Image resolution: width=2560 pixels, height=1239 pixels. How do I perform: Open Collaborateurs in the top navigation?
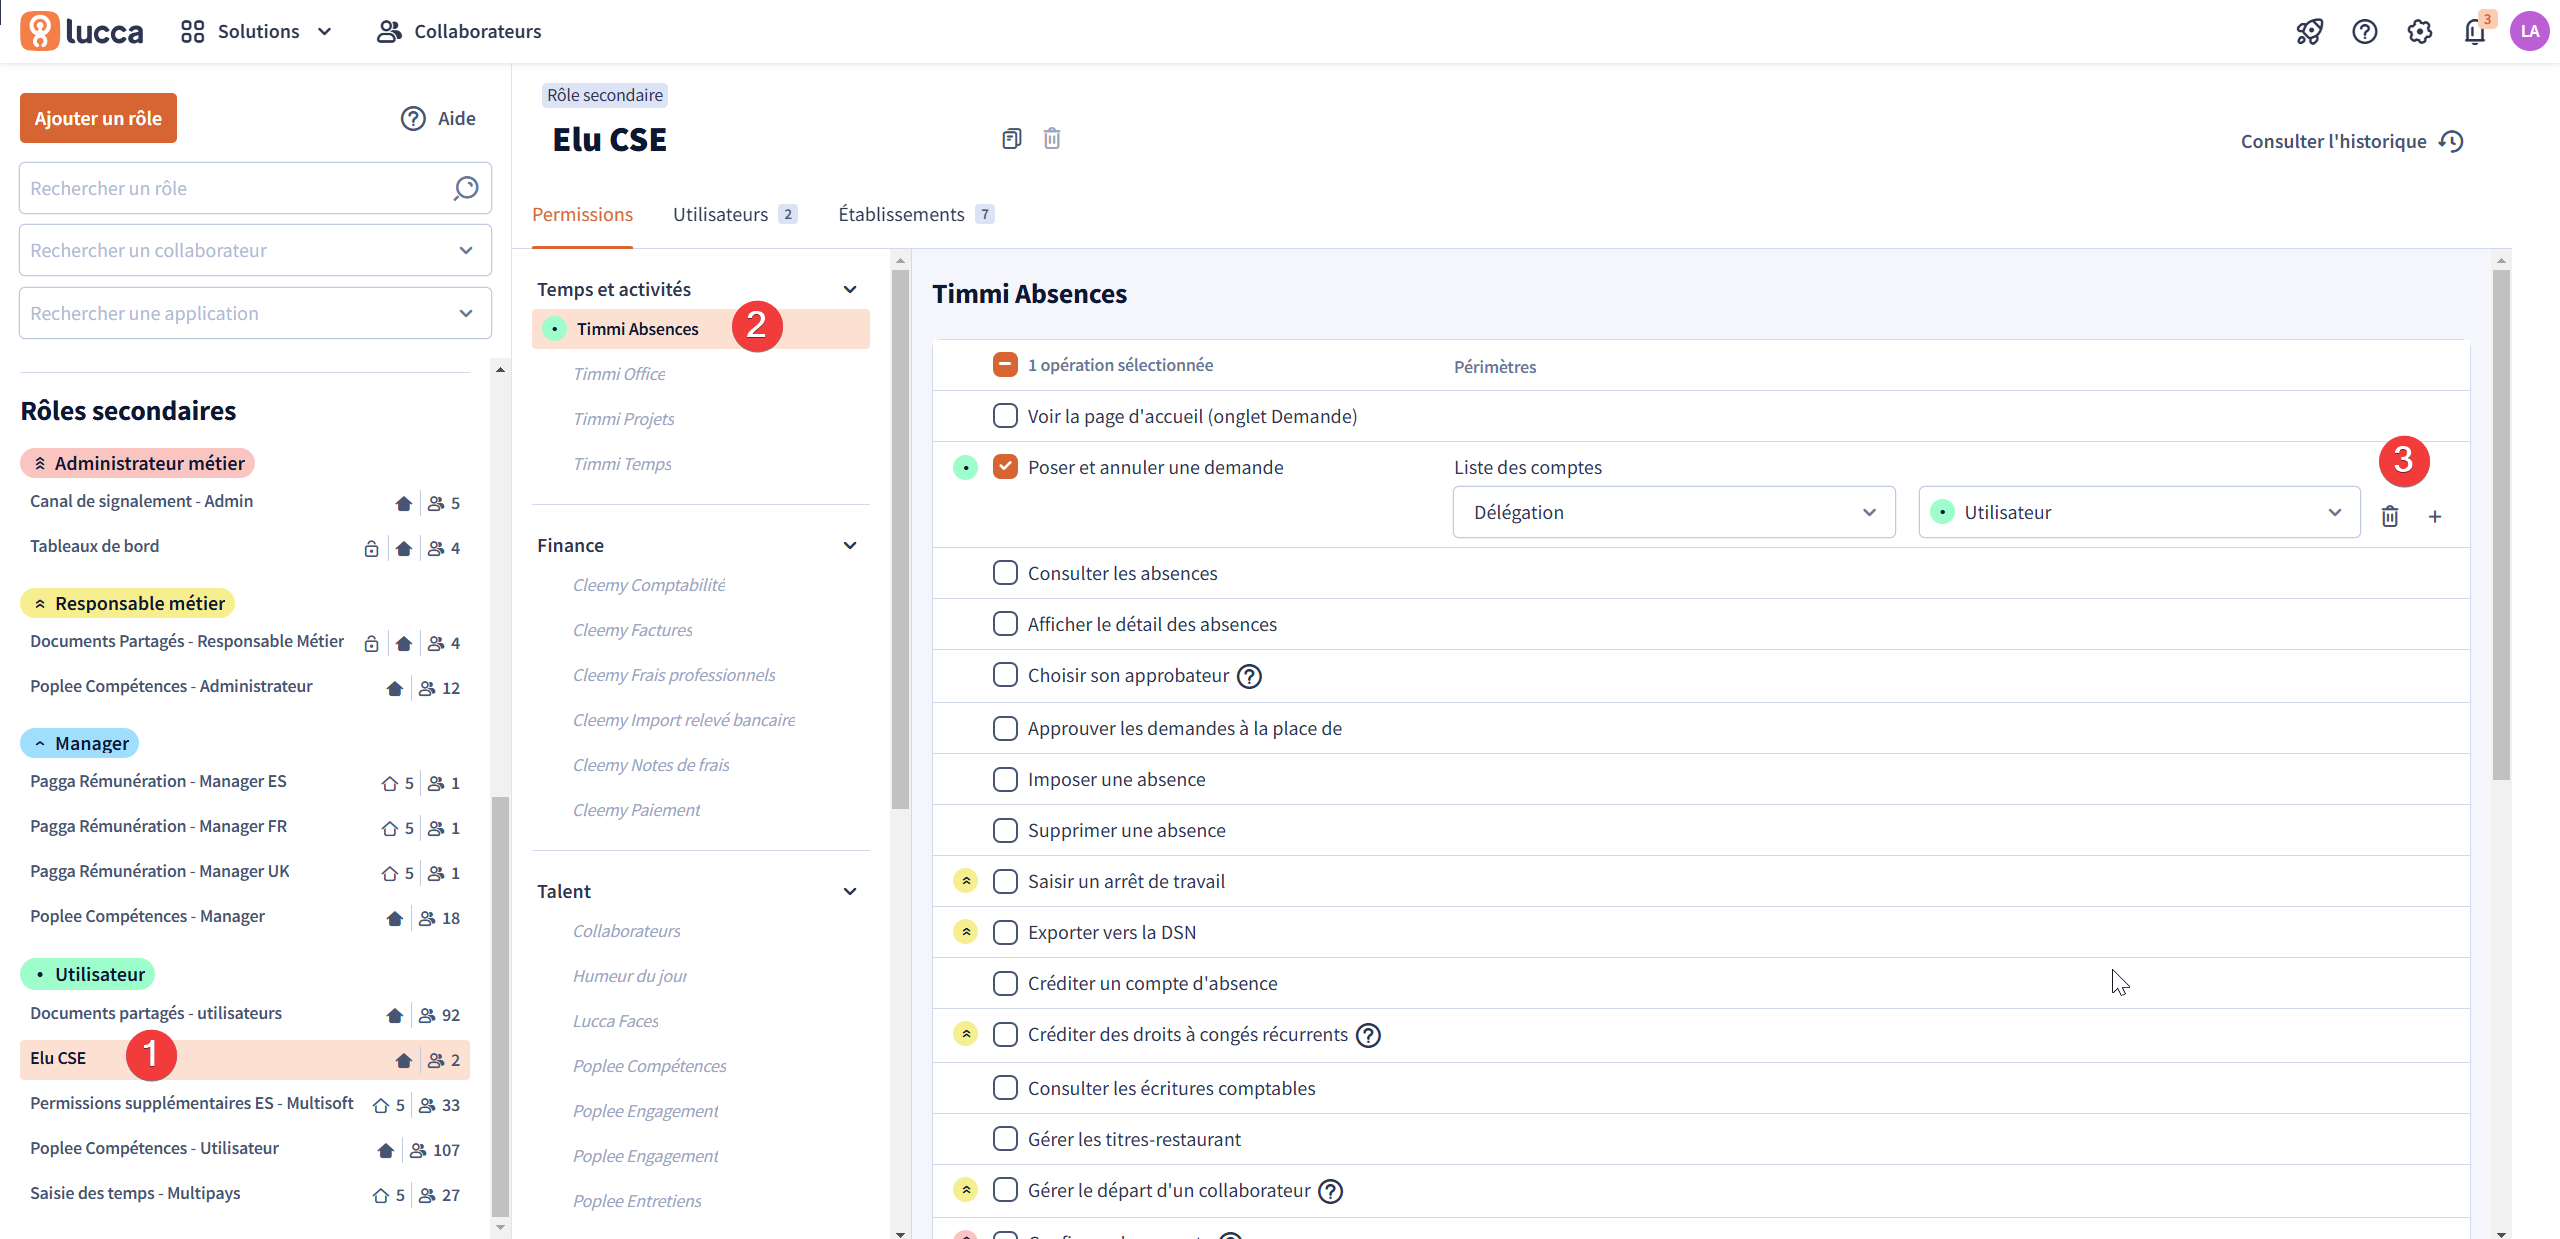click(x=459, y=31)
